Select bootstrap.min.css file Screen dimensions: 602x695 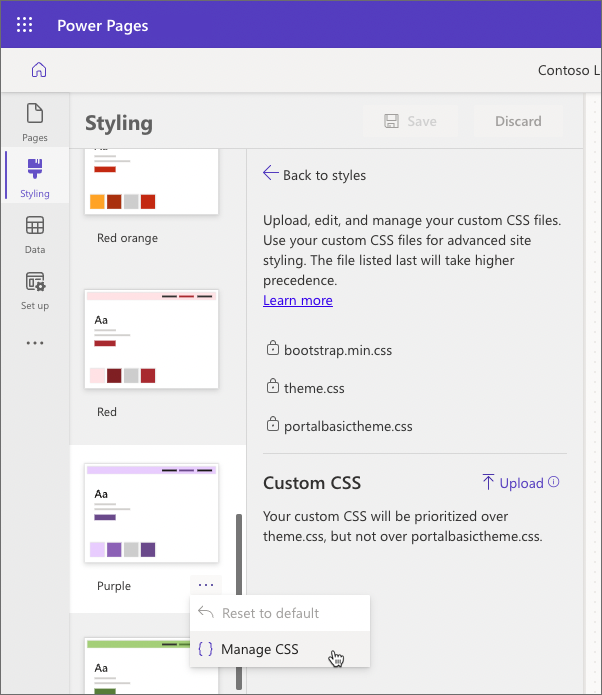coord(338,350)
